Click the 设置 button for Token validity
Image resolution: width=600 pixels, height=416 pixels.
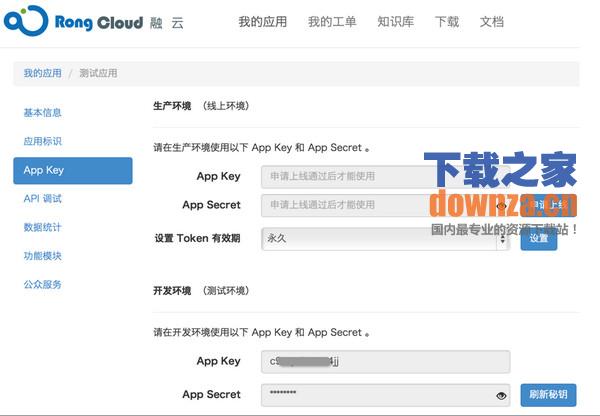[539, 239]
